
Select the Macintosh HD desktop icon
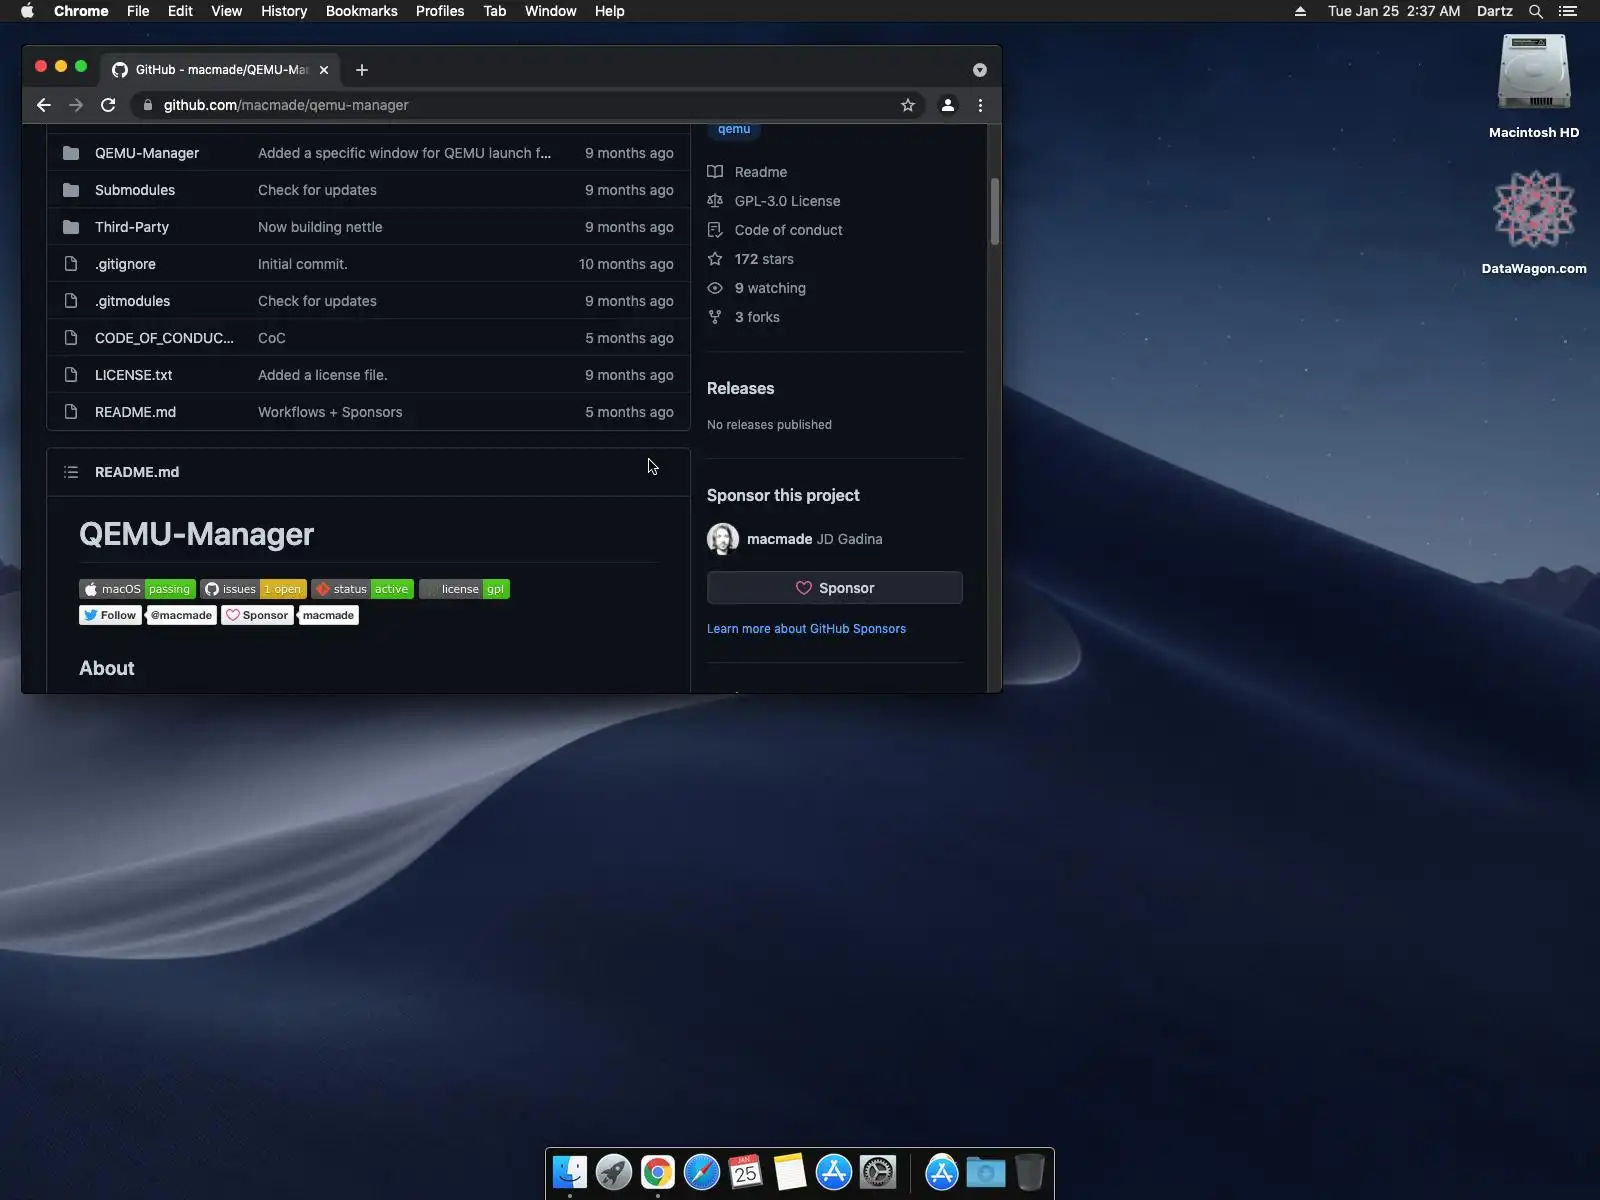1534,87
